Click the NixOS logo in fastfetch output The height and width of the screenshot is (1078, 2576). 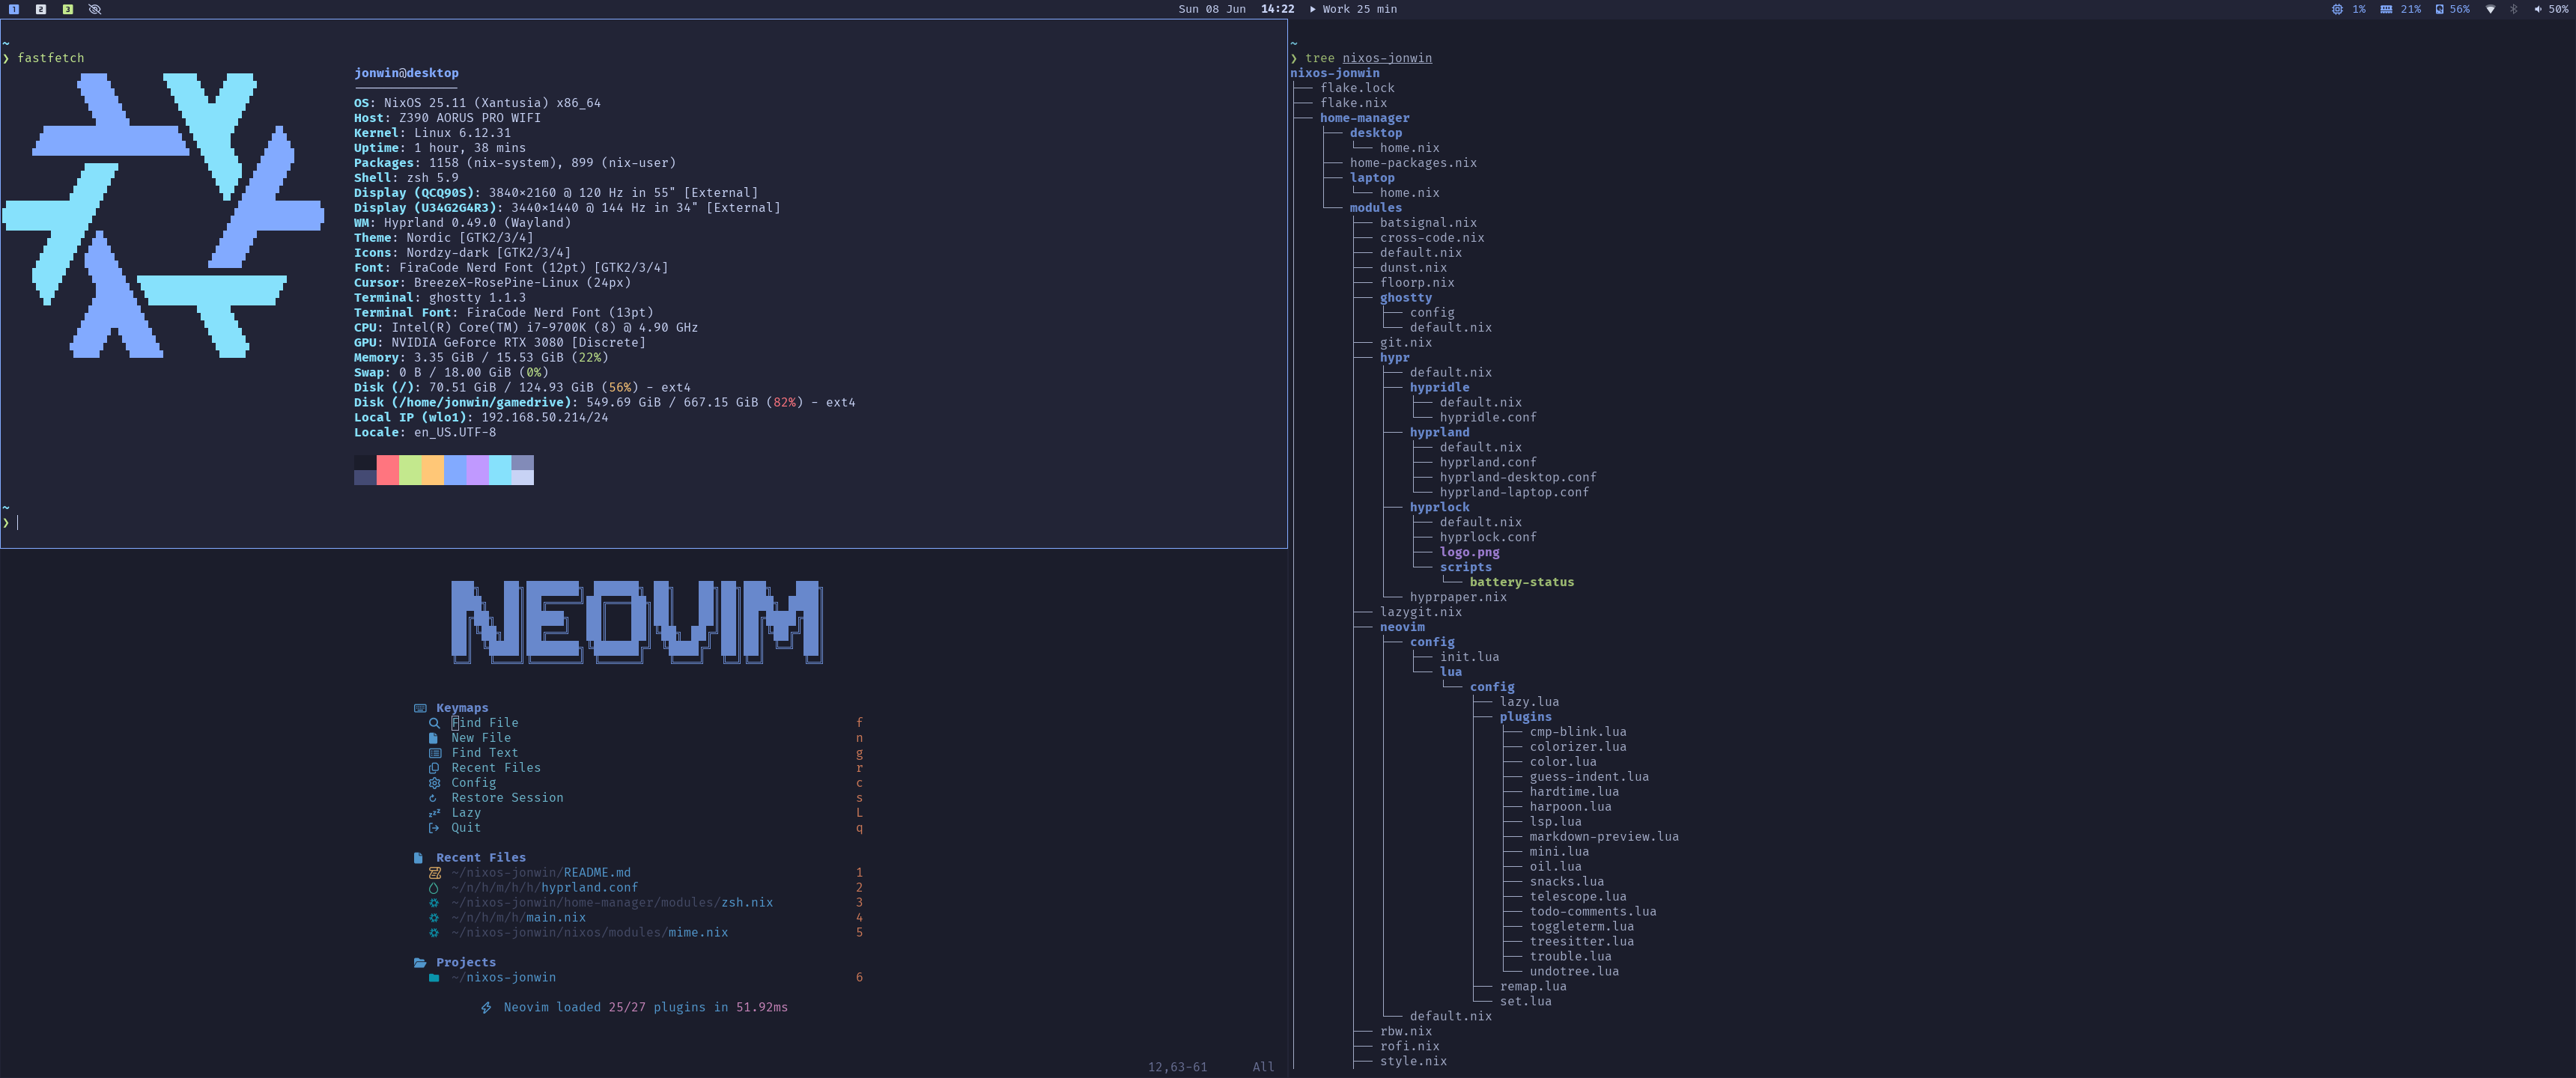tap(163, 215)
